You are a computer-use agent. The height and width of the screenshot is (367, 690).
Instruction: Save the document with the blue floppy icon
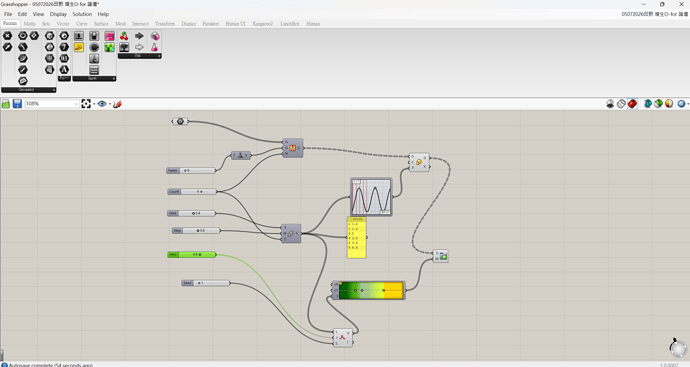(x=17, y=104)
